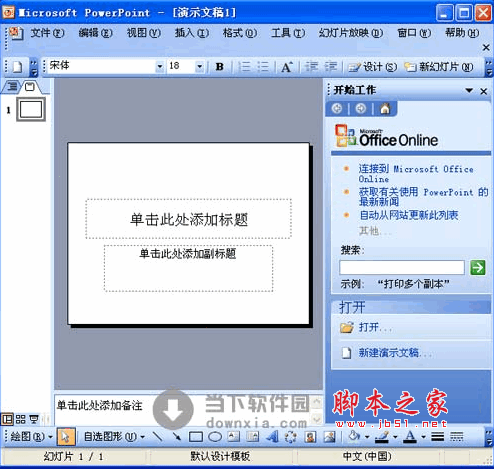This screenshot has width=494, height=470.
Task: Click task pane Back arrow icon
Action: 337,108
